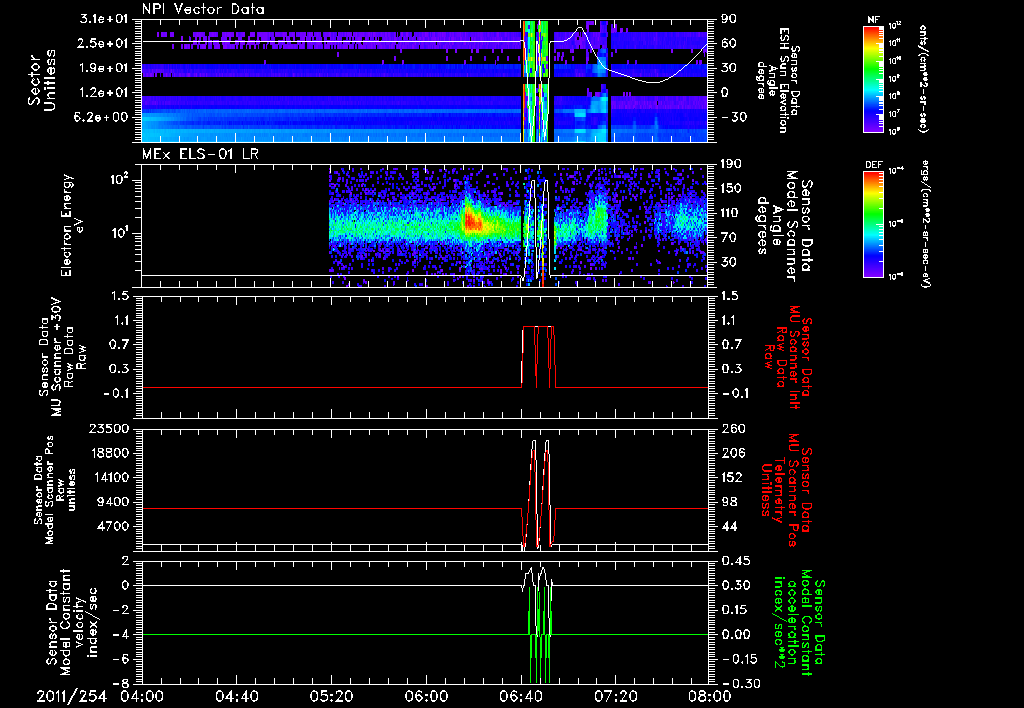Select the 'NPI Vector Data' panel title
Screen dimensions: 1024x708
pos(203,9)
